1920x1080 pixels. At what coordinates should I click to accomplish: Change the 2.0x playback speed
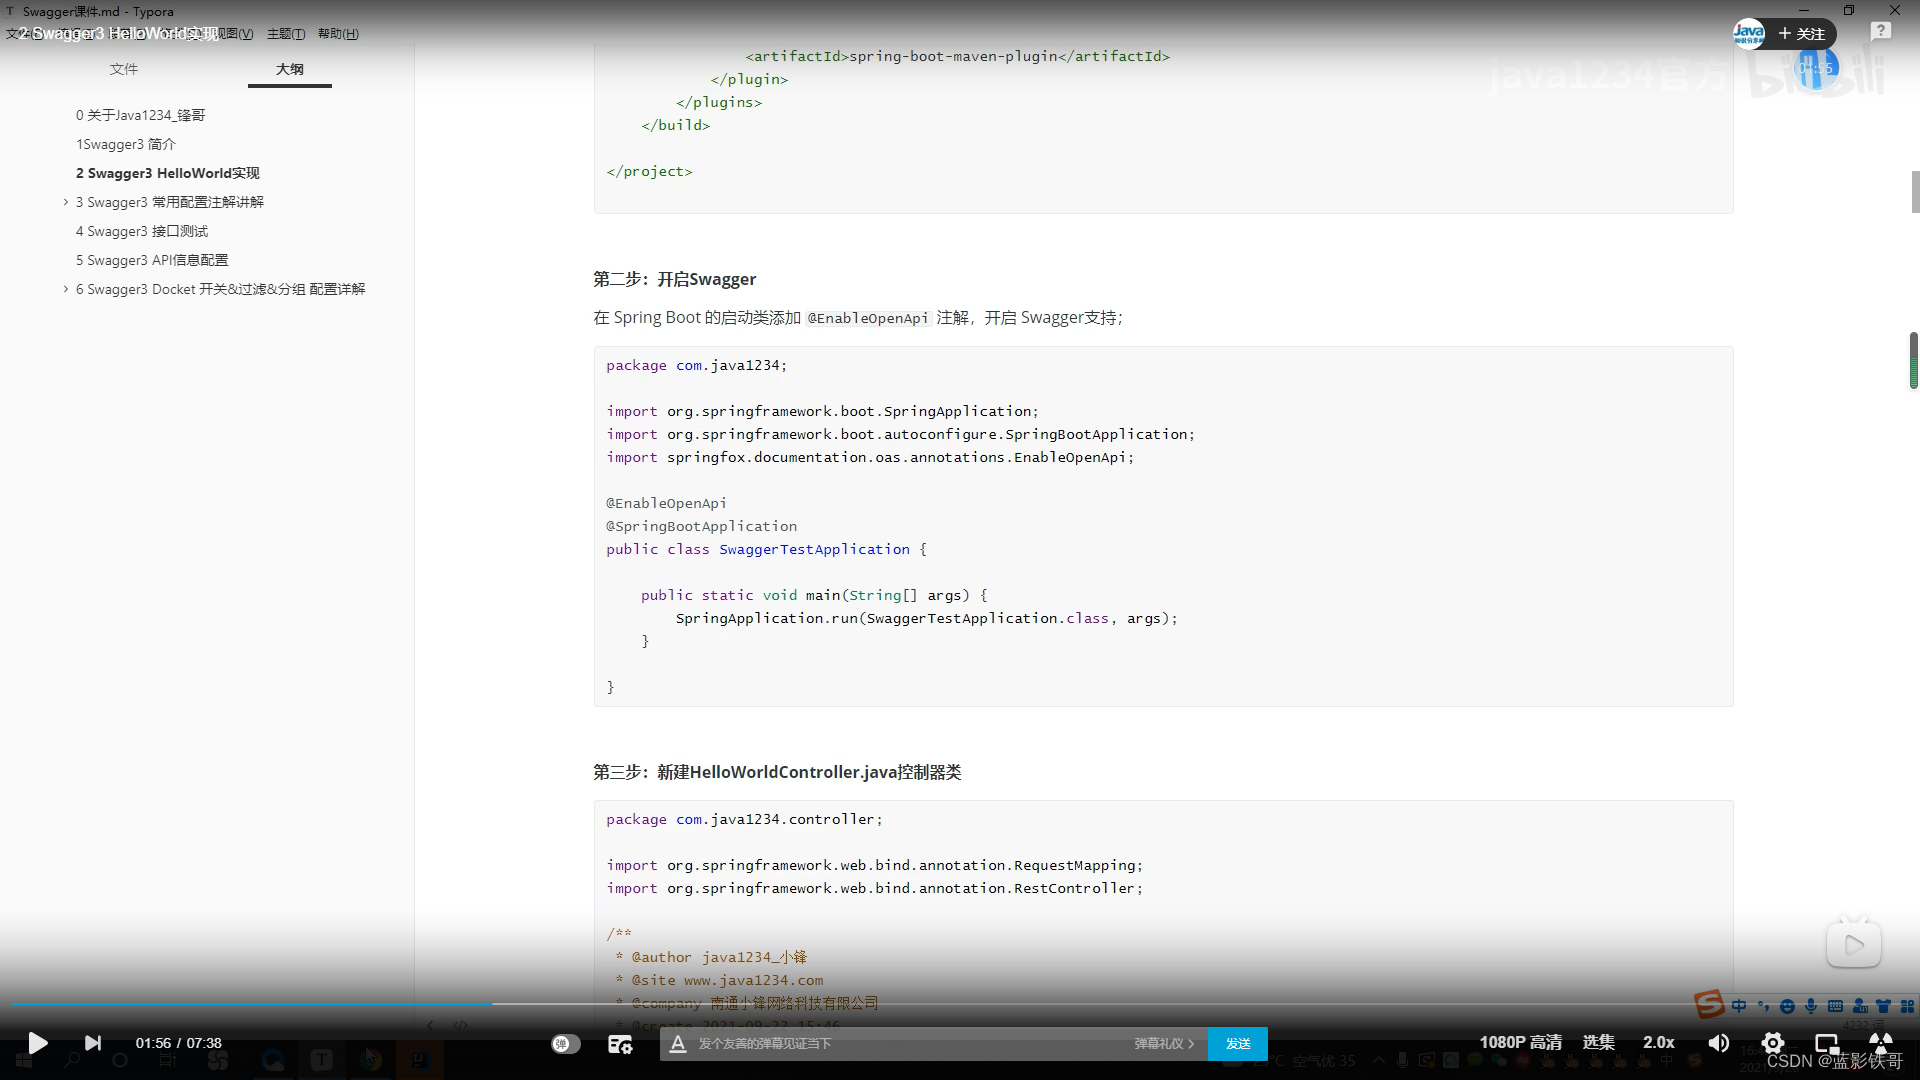[1658, 1042]
